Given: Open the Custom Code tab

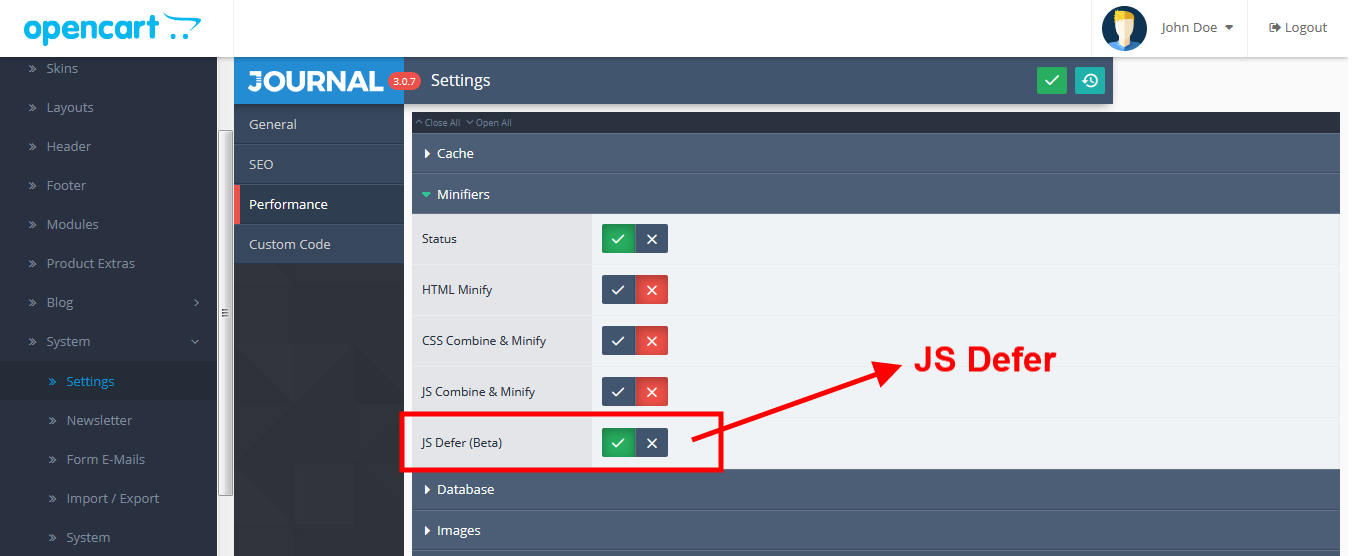Looking at the screenshot, I should tap(319, 244).
